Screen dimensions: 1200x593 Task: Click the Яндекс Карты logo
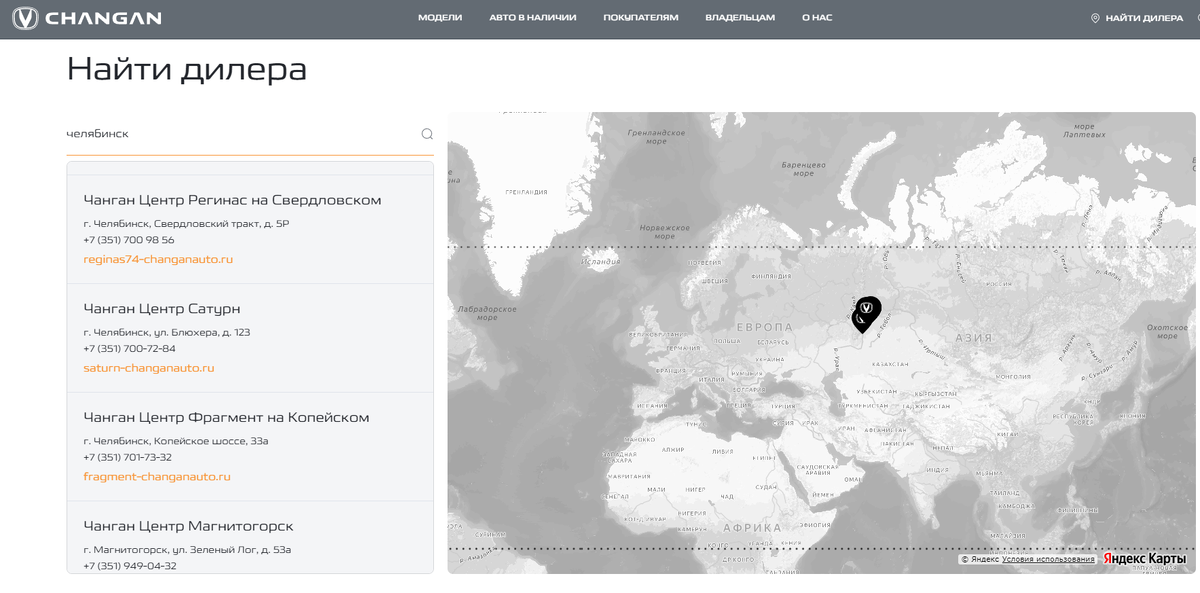click(1145, 559)
